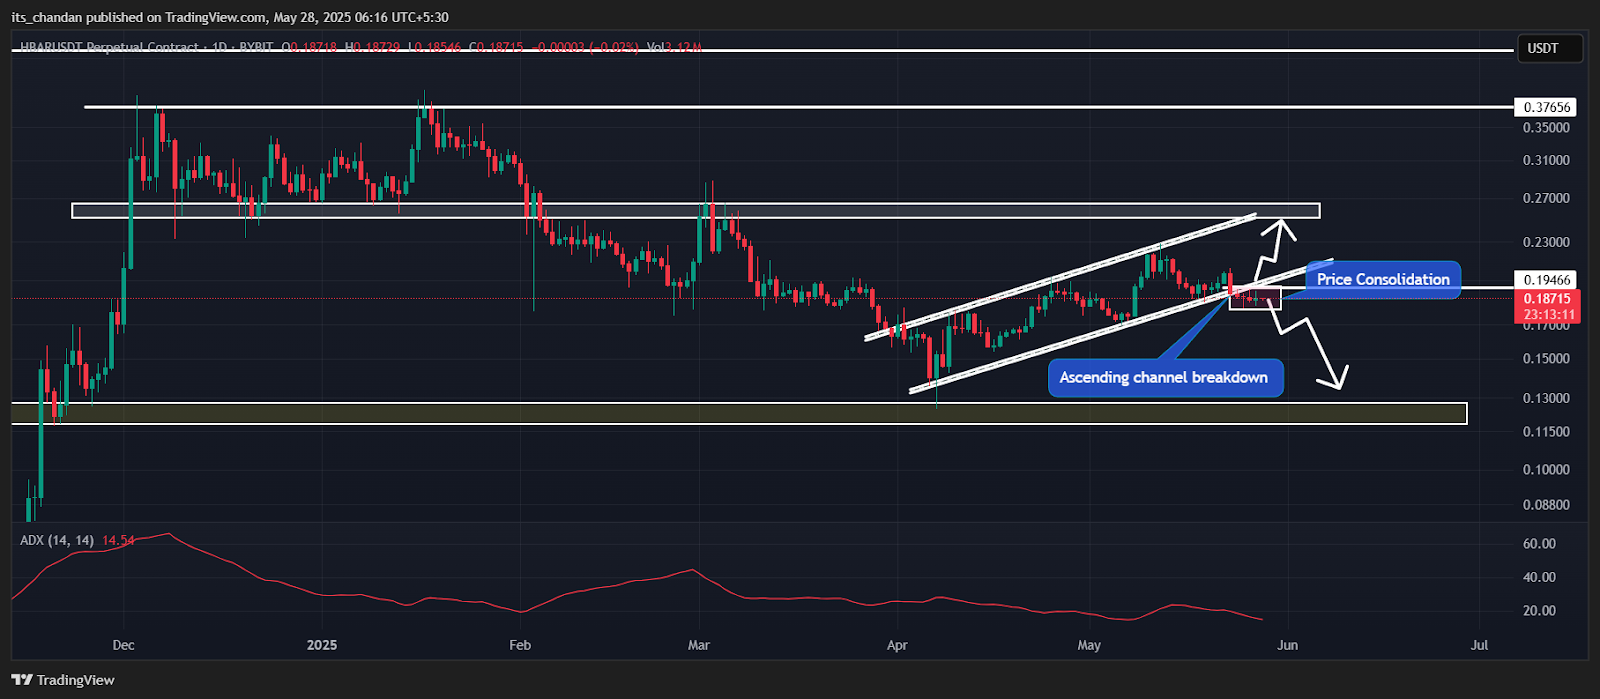Click the TradingView logo at bottom left
The height and width of the screenshot is (699, 1600).
[63, 680]
